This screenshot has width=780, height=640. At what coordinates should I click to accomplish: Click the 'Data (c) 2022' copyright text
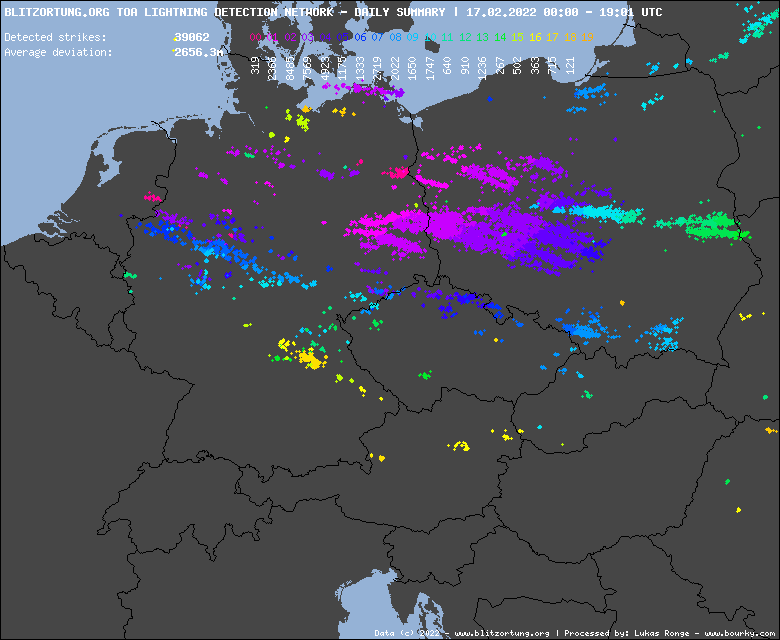coord(407,633)
